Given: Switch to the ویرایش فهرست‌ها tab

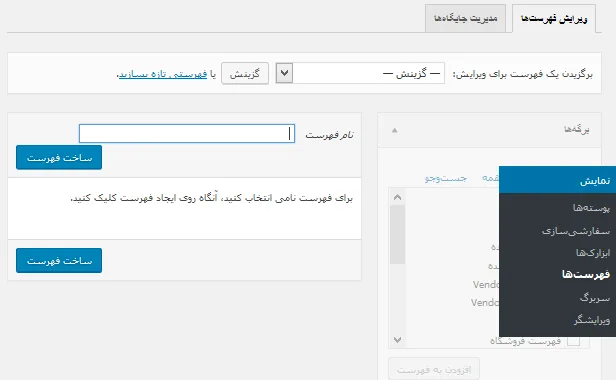Looking at the screenshot, I should pos(554,18).
